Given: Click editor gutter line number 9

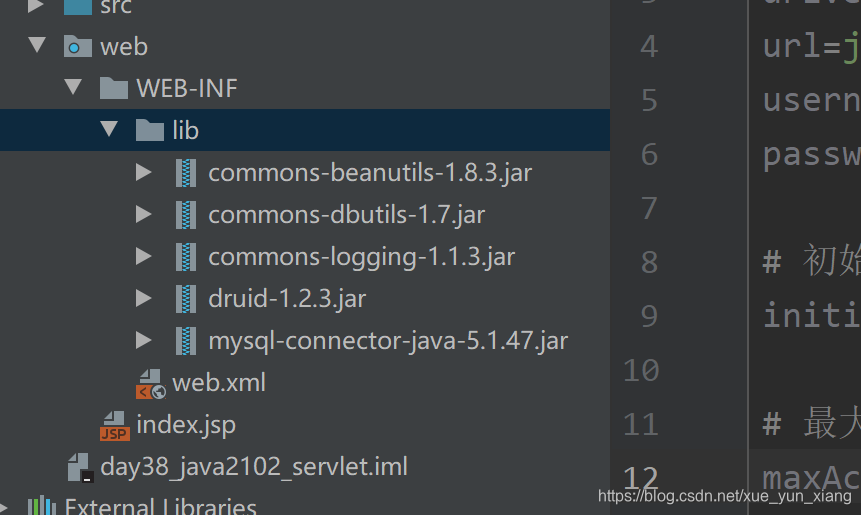Looking at the screenshot, I should coord(649,316).
